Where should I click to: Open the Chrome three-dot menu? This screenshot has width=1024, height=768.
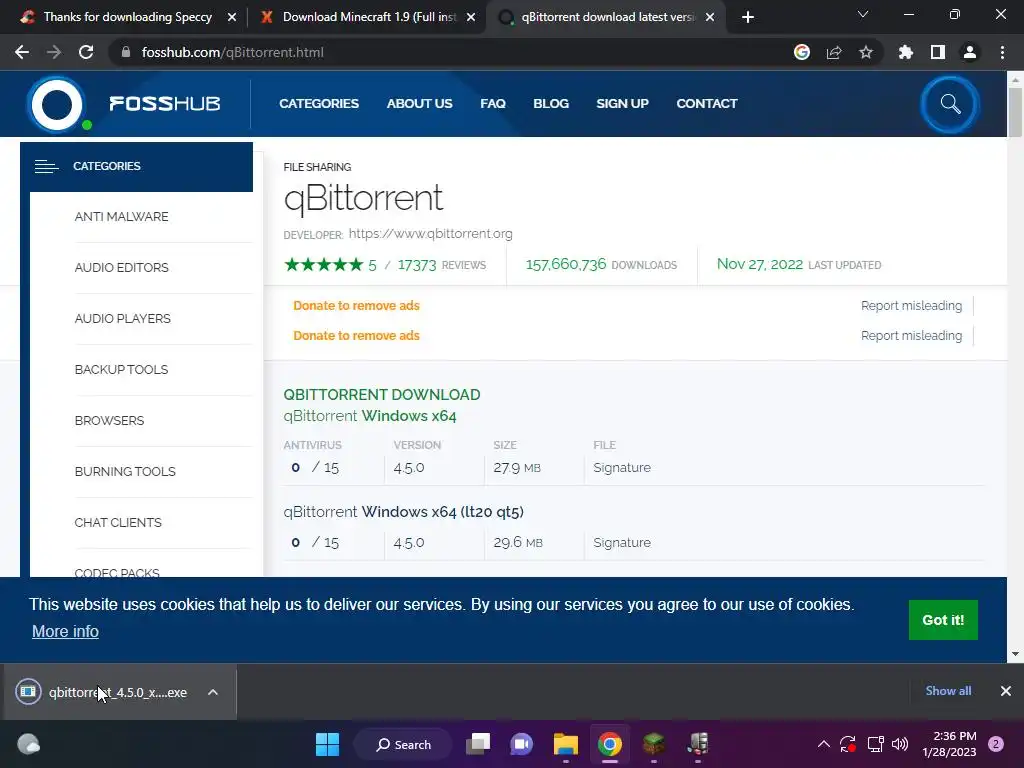[x=1002, y=52]
